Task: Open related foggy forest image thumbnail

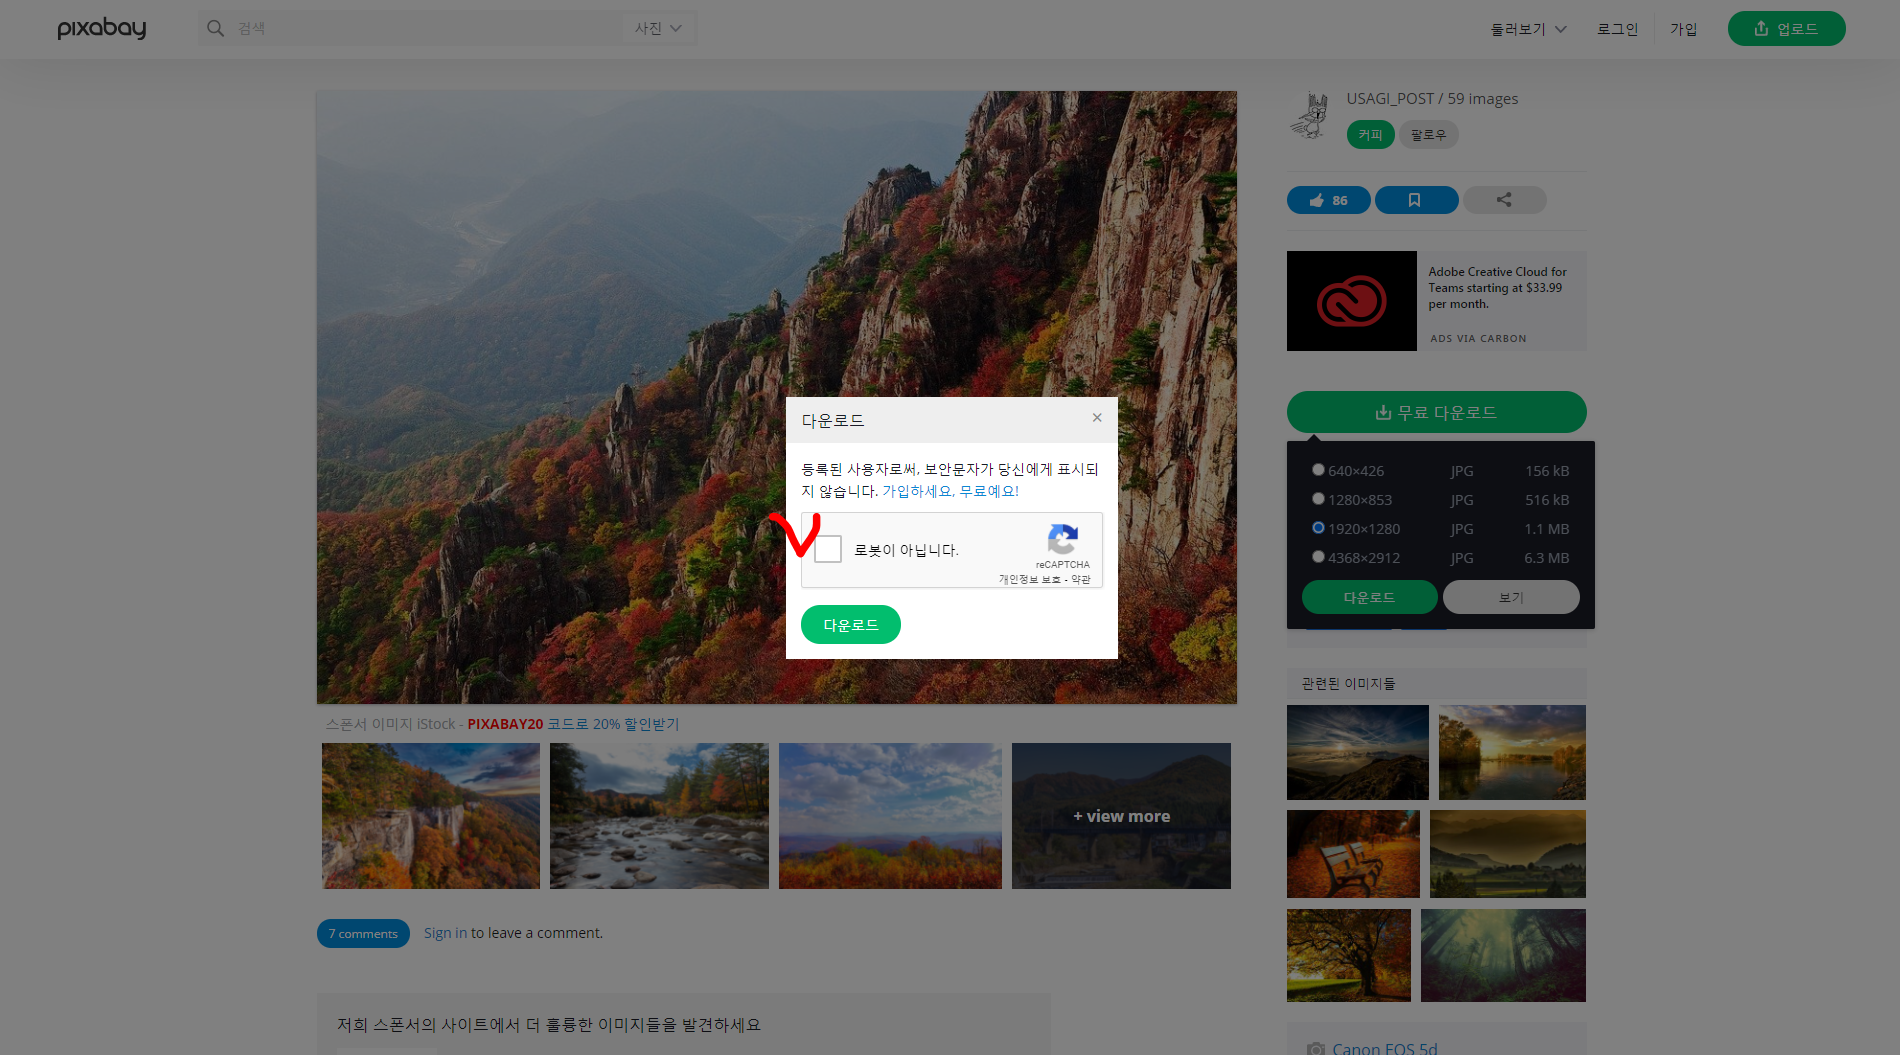Action: point(1503,955)
